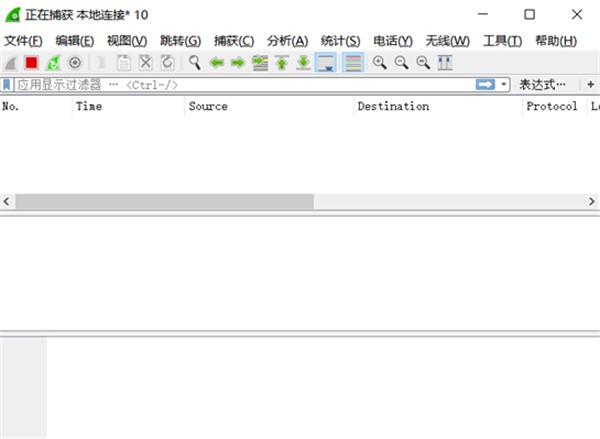
Task: Click the find packet magnifier icon
Action: [194, 62]
